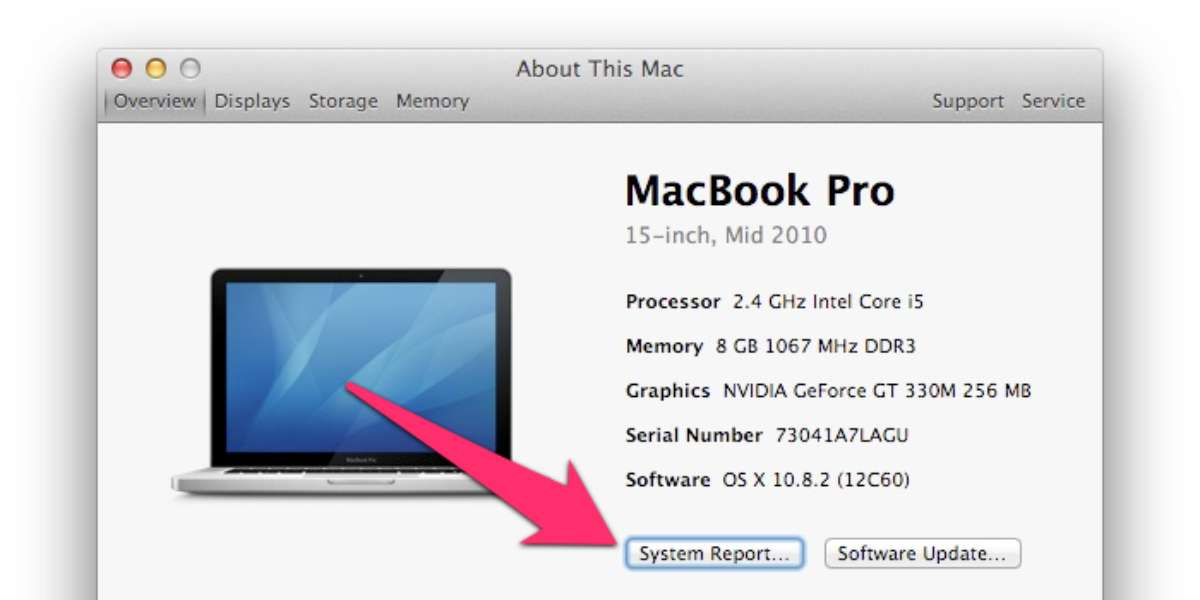Click the MacBook Pro laptop image
The image size is (1200, 600).
pyautogui.click(x=343, y=381)
